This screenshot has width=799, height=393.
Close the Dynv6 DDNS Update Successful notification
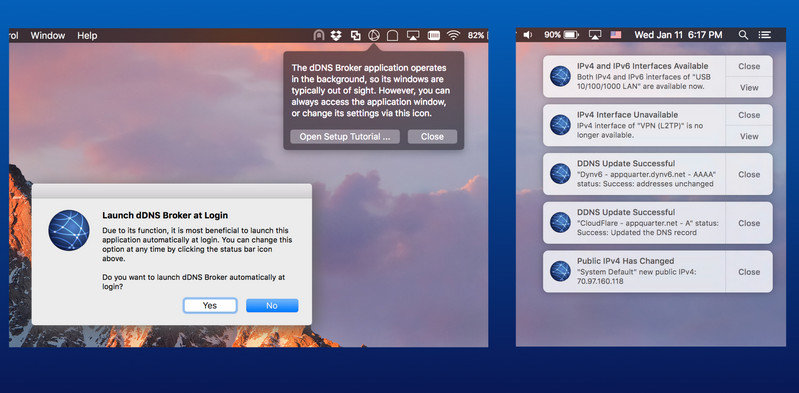749,174
